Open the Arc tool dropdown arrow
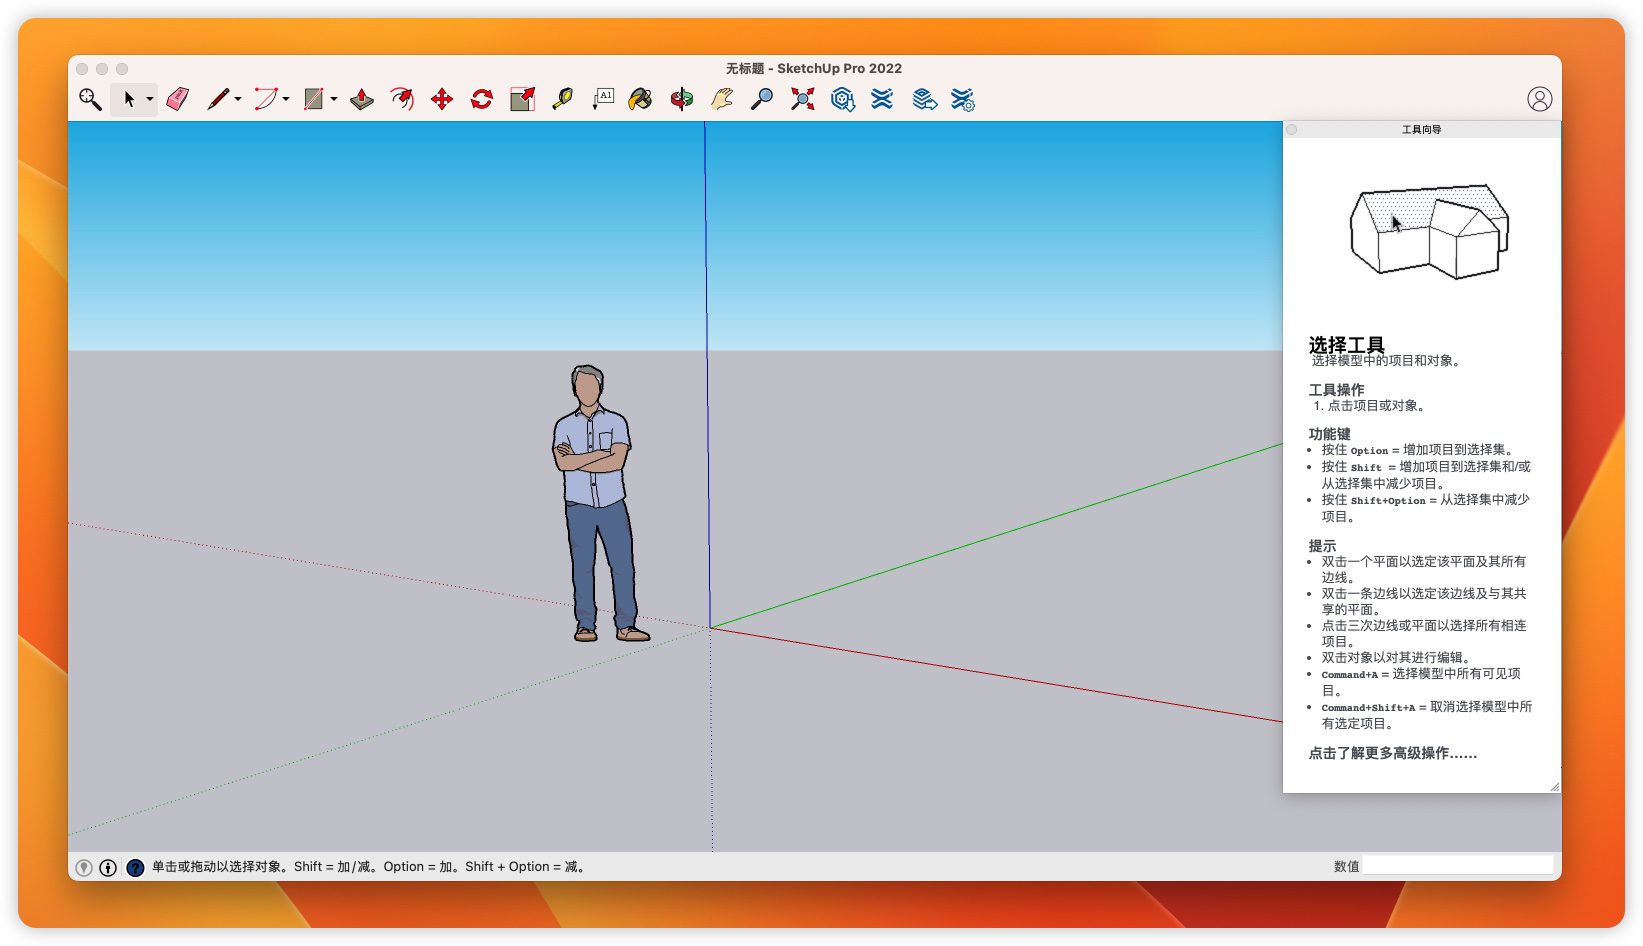Viewport: 1643px width, 946px height. pyautogui.click(x=286, y=99)
